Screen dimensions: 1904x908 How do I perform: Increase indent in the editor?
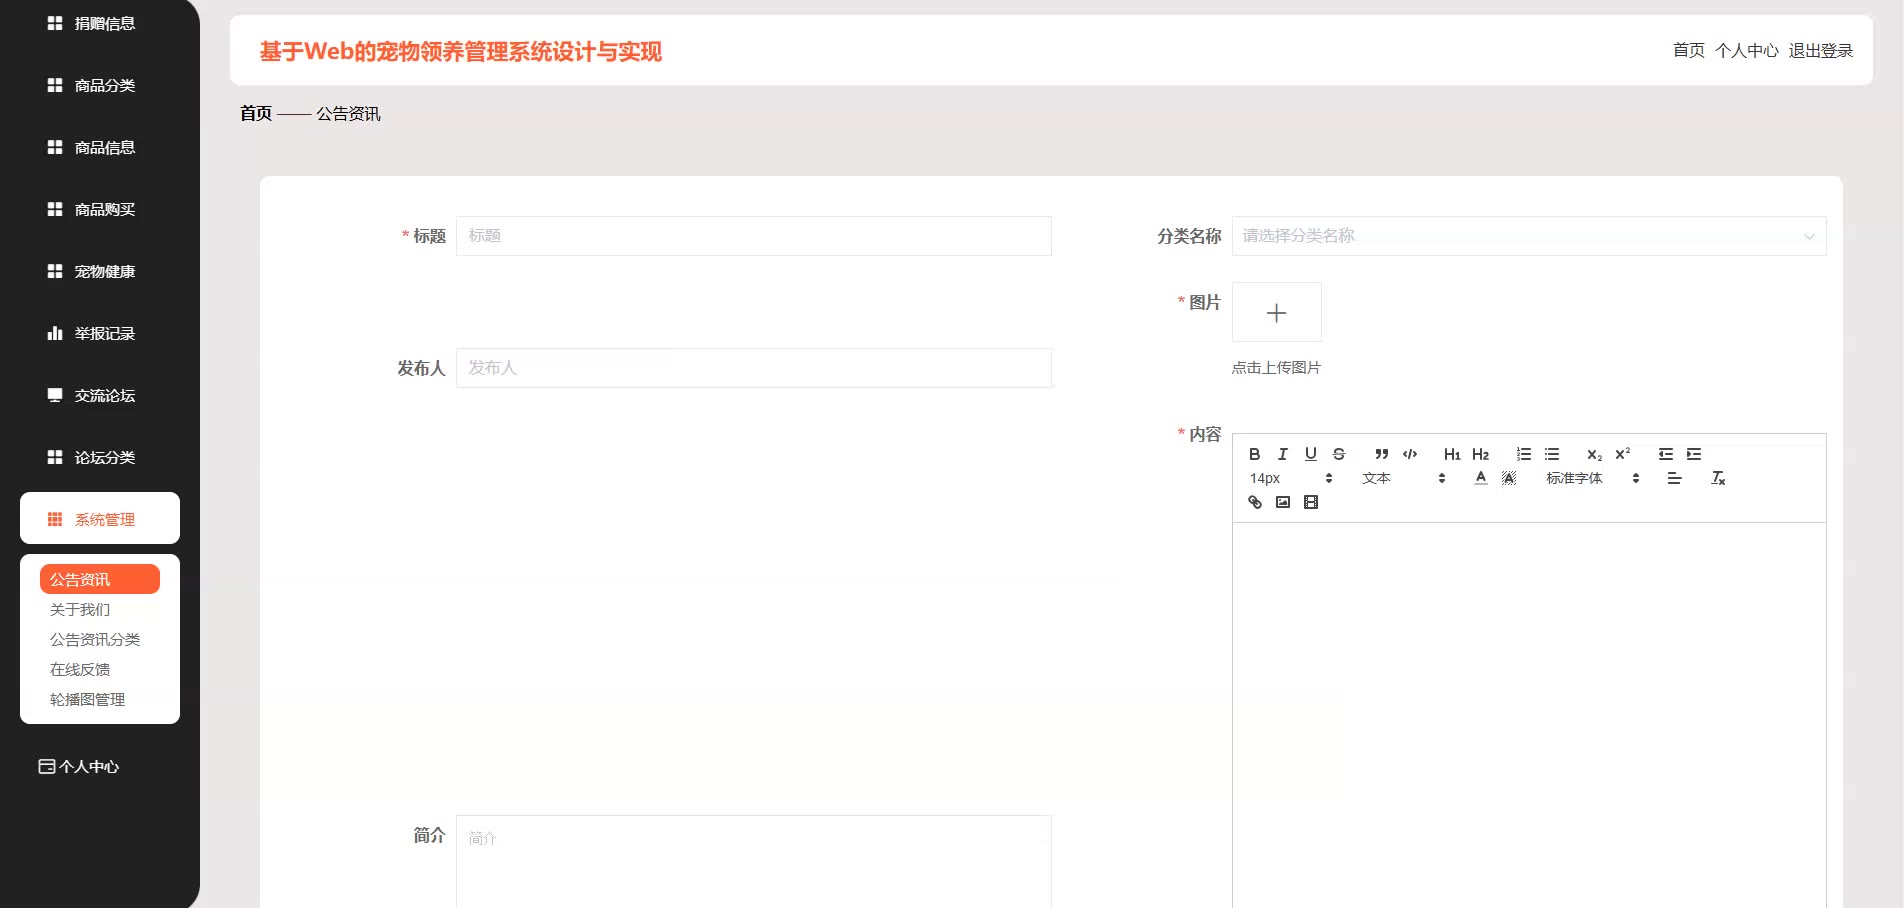pyautogui.click(x=1693, y=454)
